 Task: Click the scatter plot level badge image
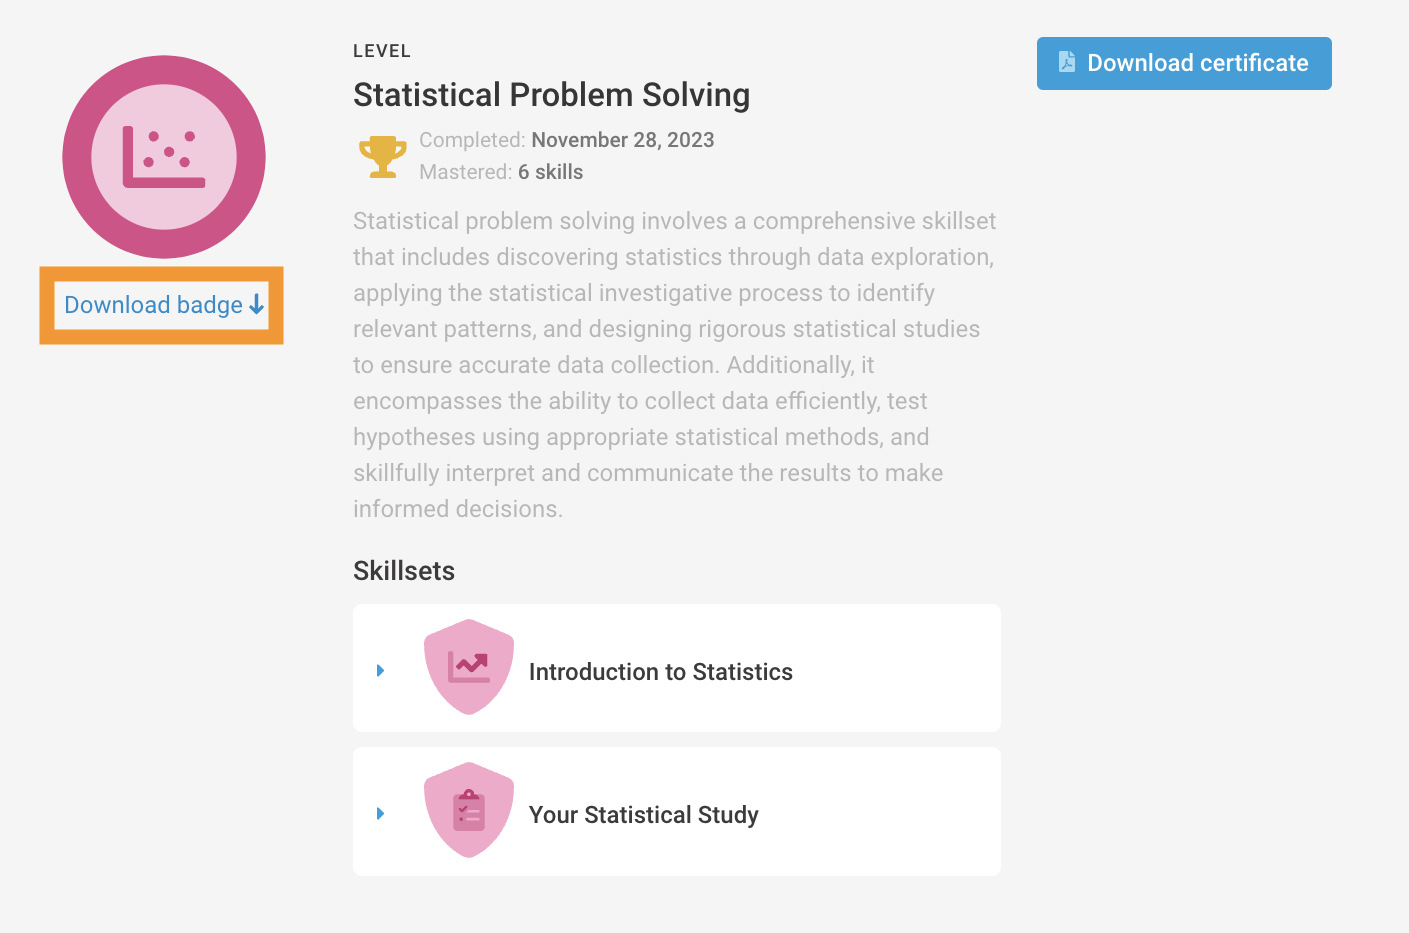tap(164, 157)
